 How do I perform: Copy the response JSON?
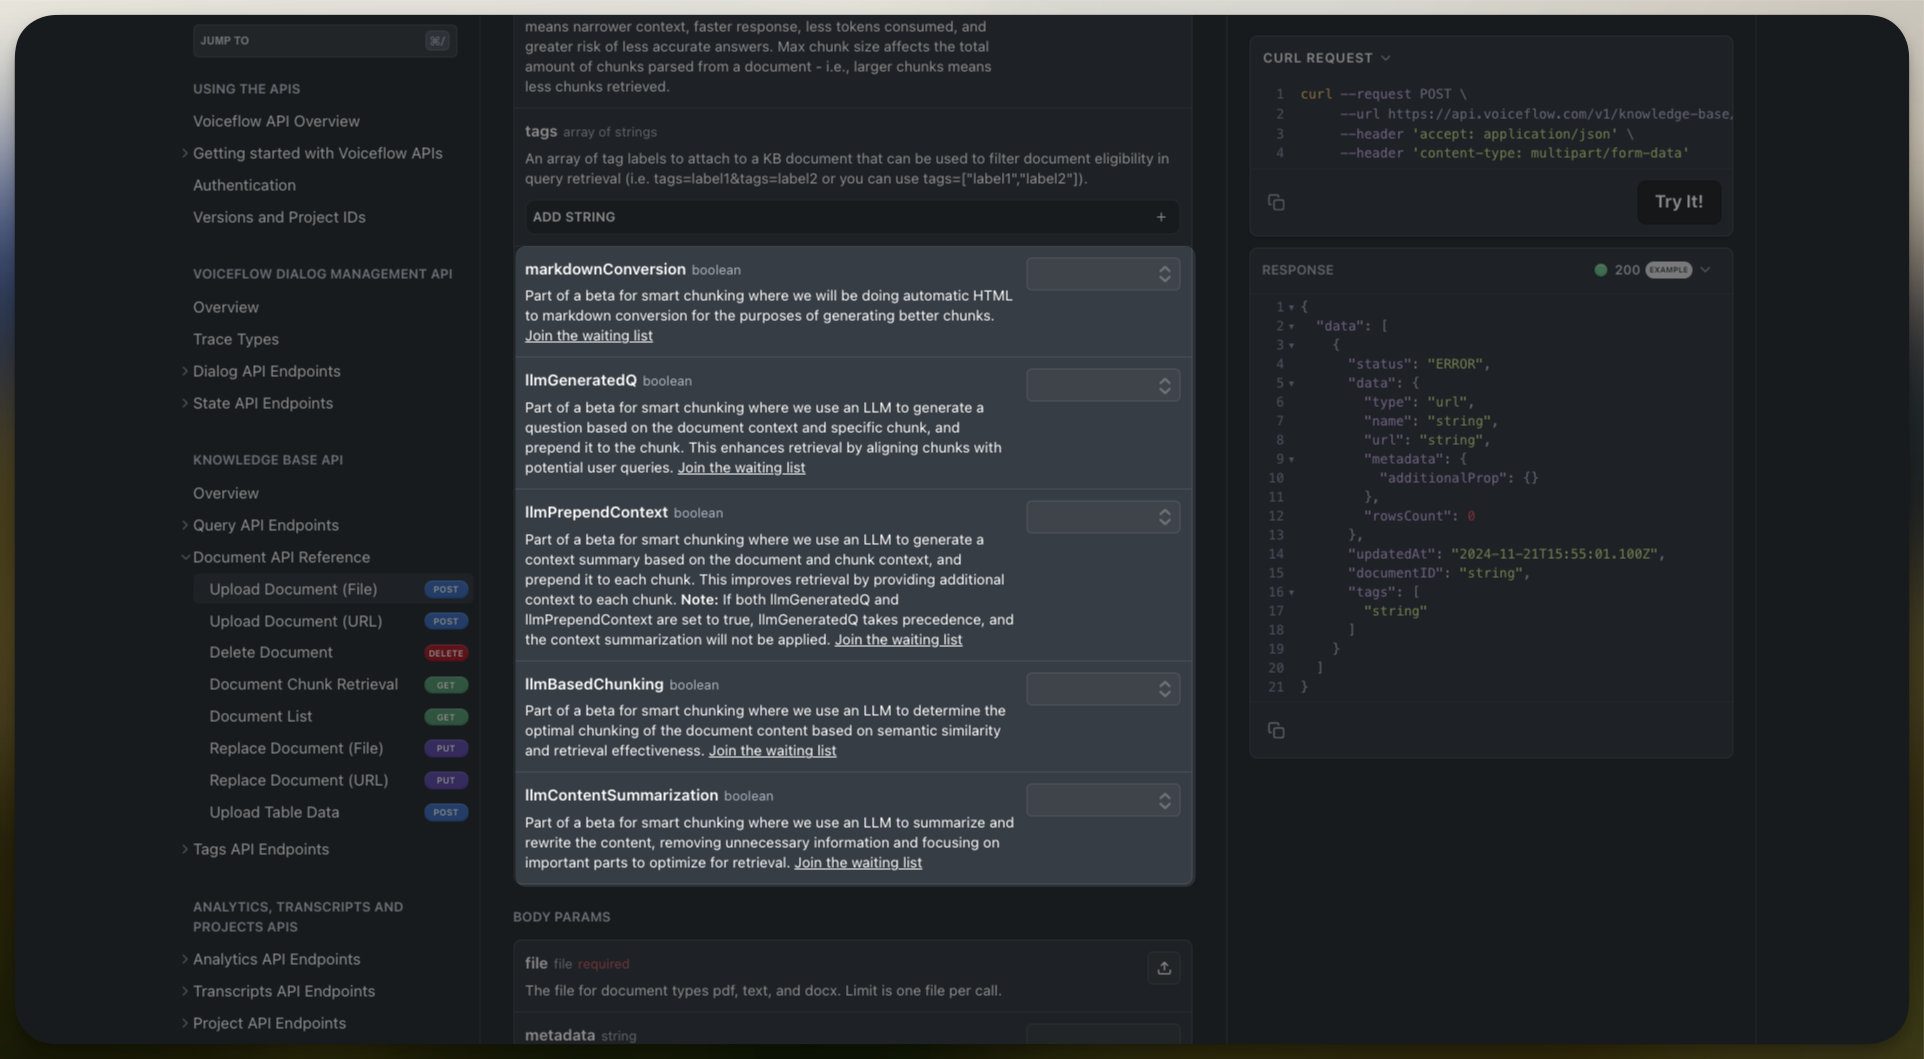coord(1276,730)
